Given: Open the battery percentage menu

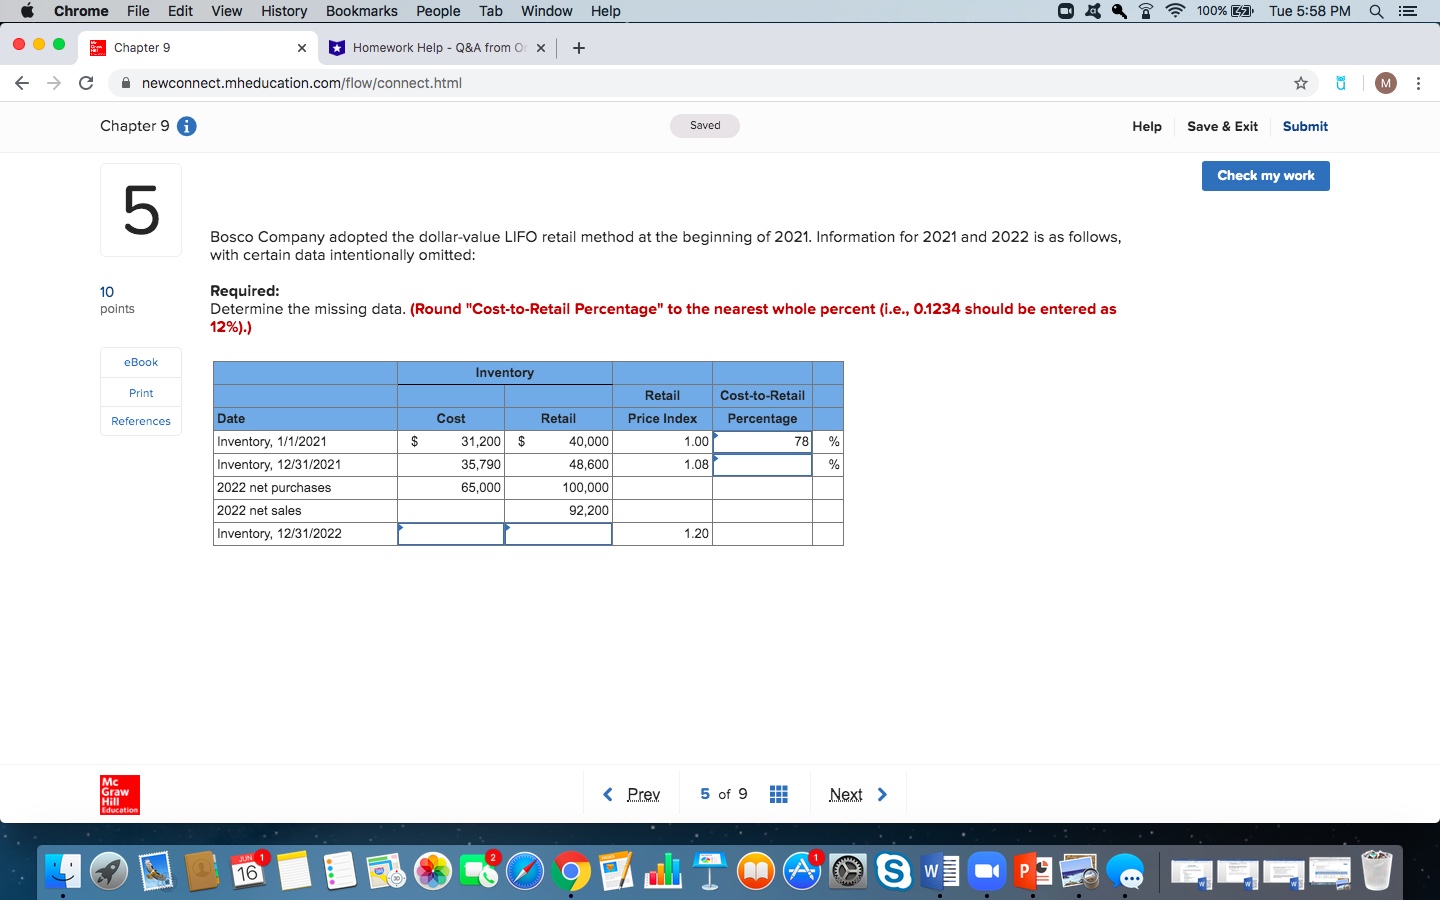Looking at the screenshot, I should (1211, 11).
